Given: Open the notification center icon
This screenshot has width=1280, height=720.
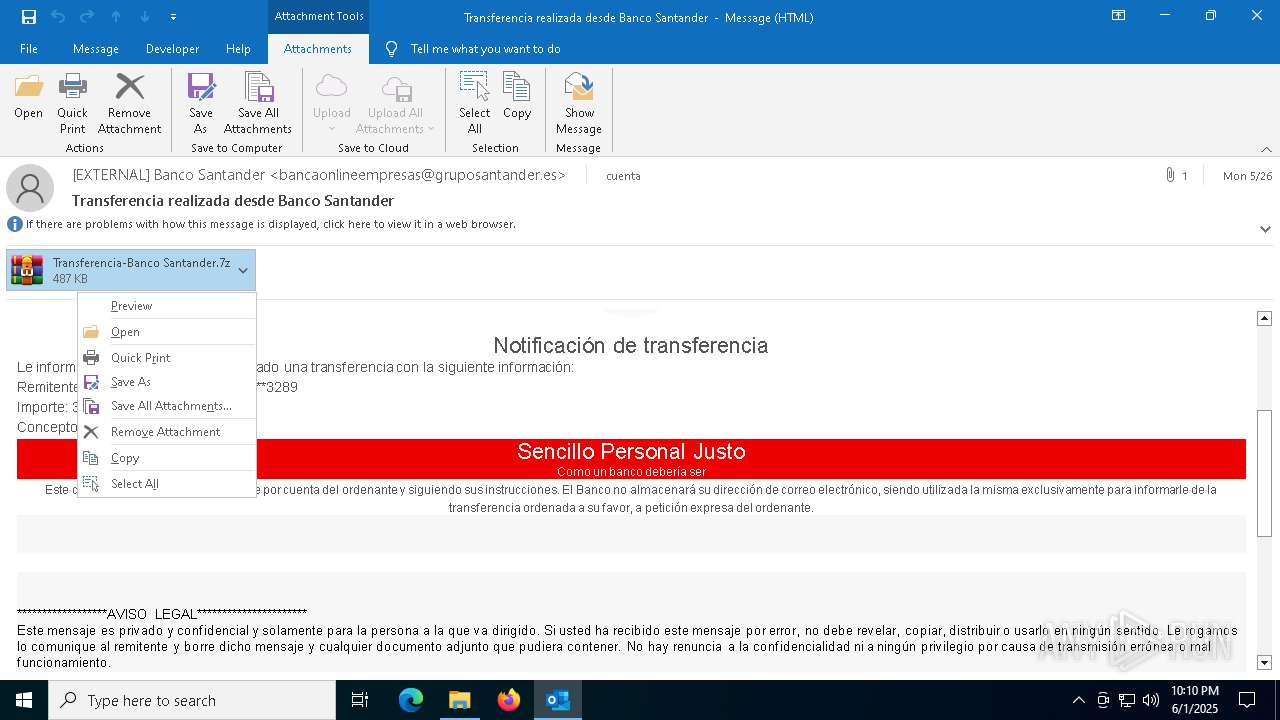Looking at the screenshot, I should [1247, 700].
